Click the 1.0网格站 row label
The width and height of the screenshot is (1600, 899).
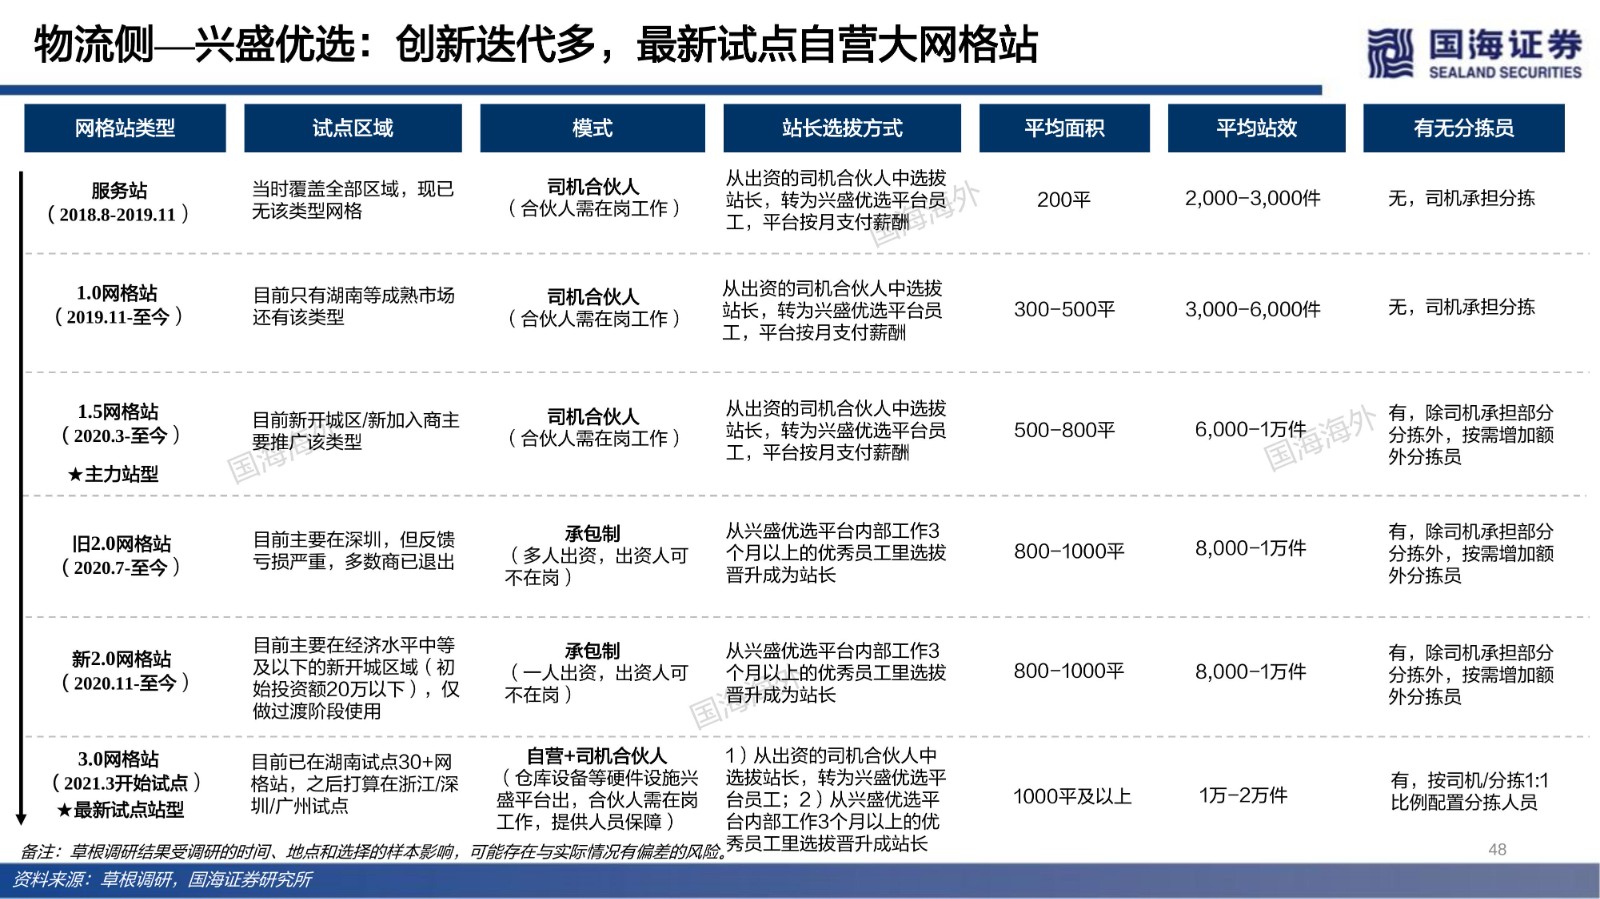point(118,304)
